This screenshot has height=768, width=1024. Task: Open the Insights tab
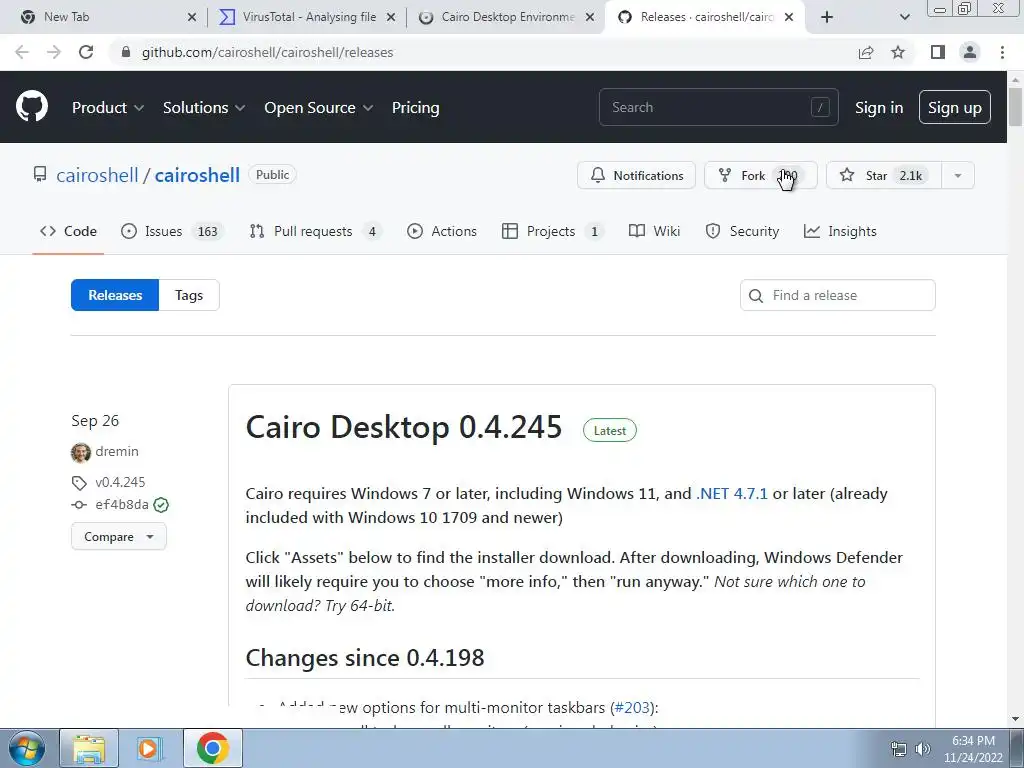[840, 231]
